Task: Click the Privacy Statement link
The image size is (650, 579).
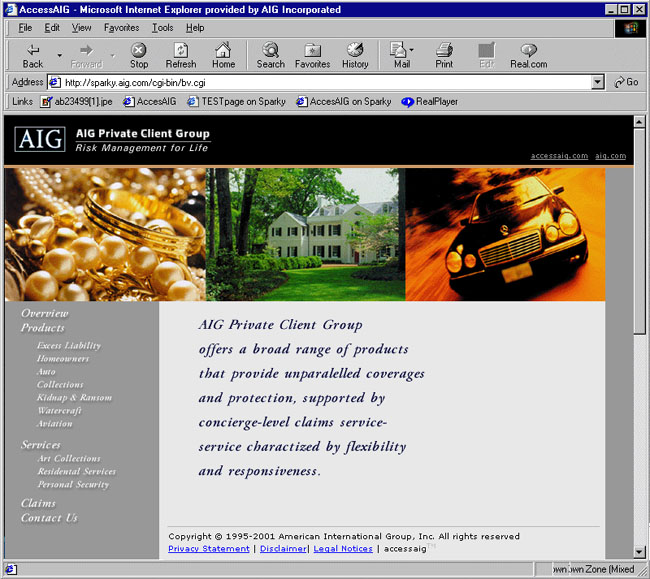Action: pyautogui.click(x=208, y=549)
